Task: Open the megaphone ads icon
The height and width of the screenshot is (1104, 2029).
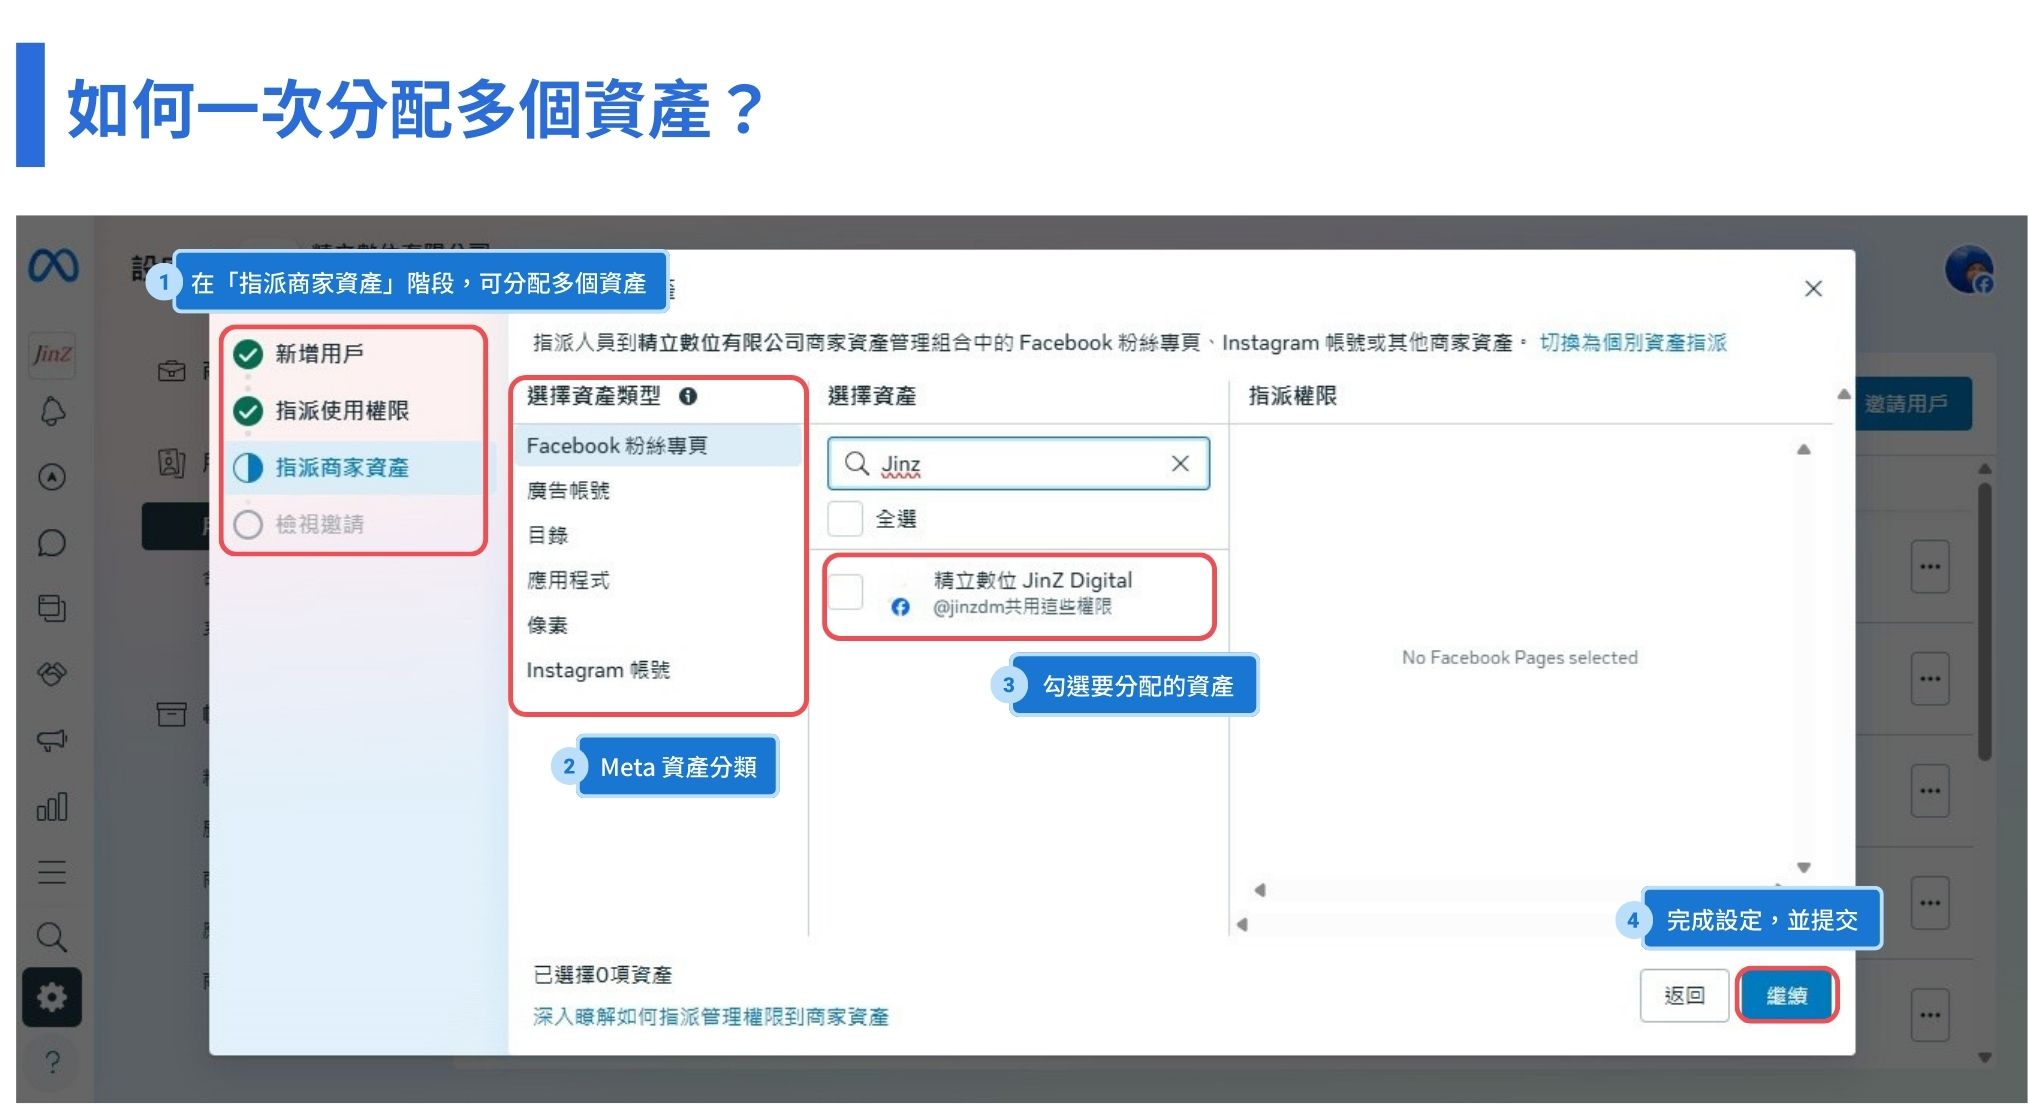Action: (52, 740)
